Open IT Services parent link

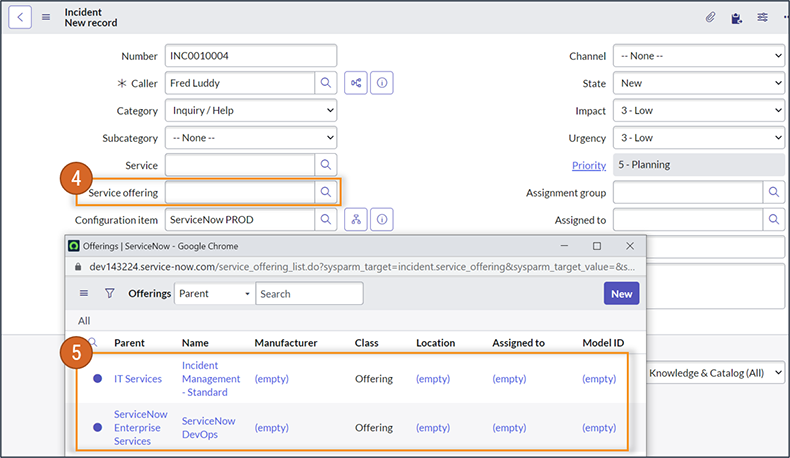(138, 379)
